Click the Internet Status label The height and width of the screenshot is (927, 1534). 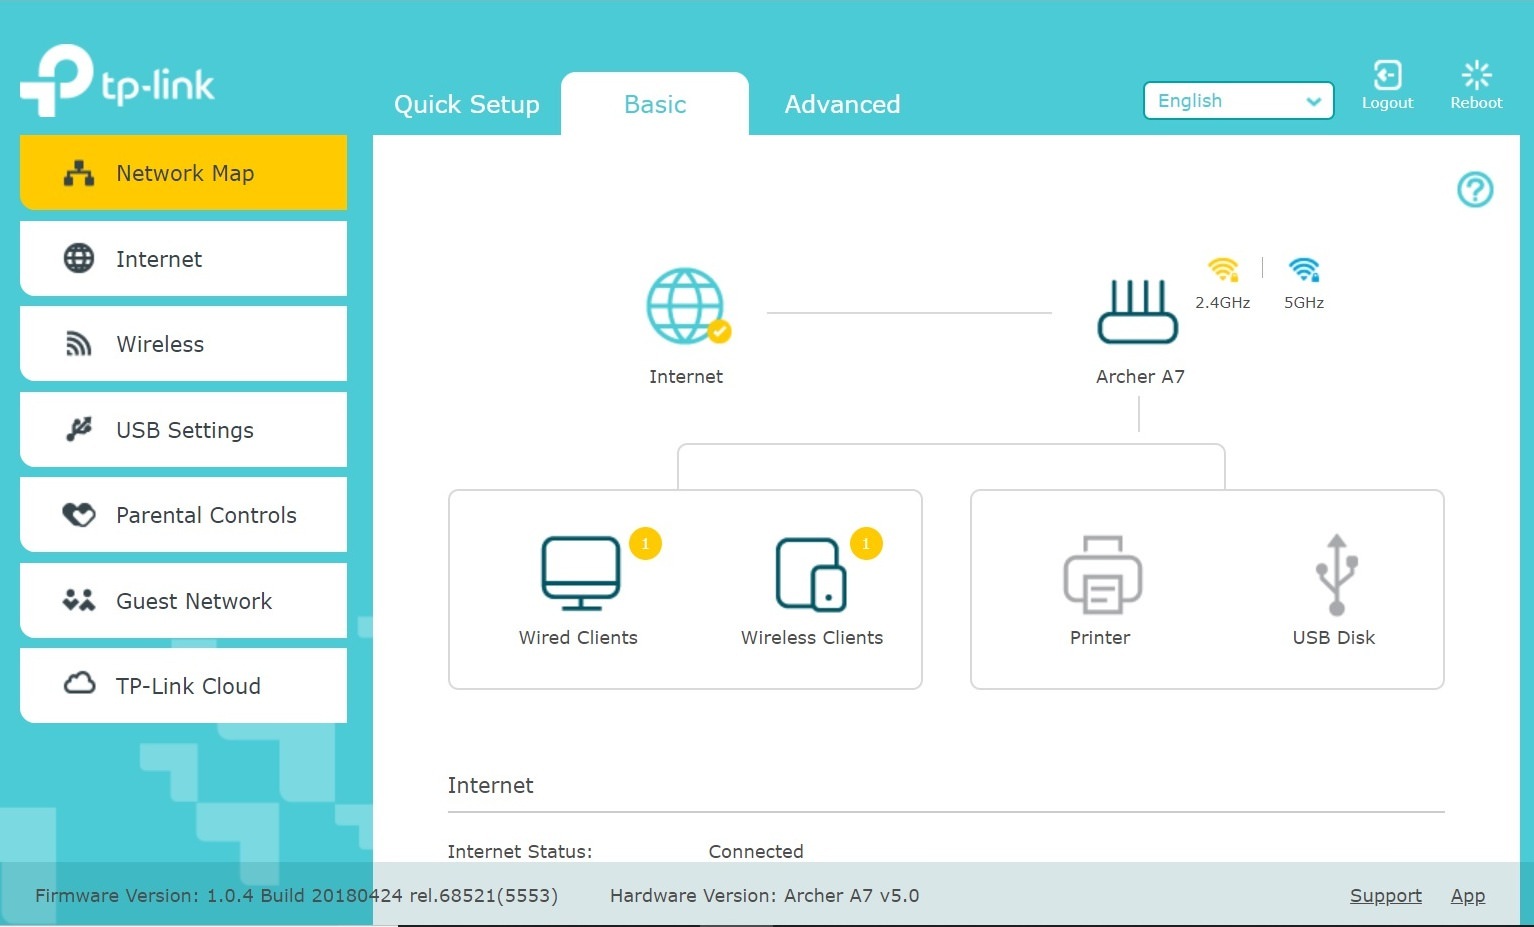[520, 851]
